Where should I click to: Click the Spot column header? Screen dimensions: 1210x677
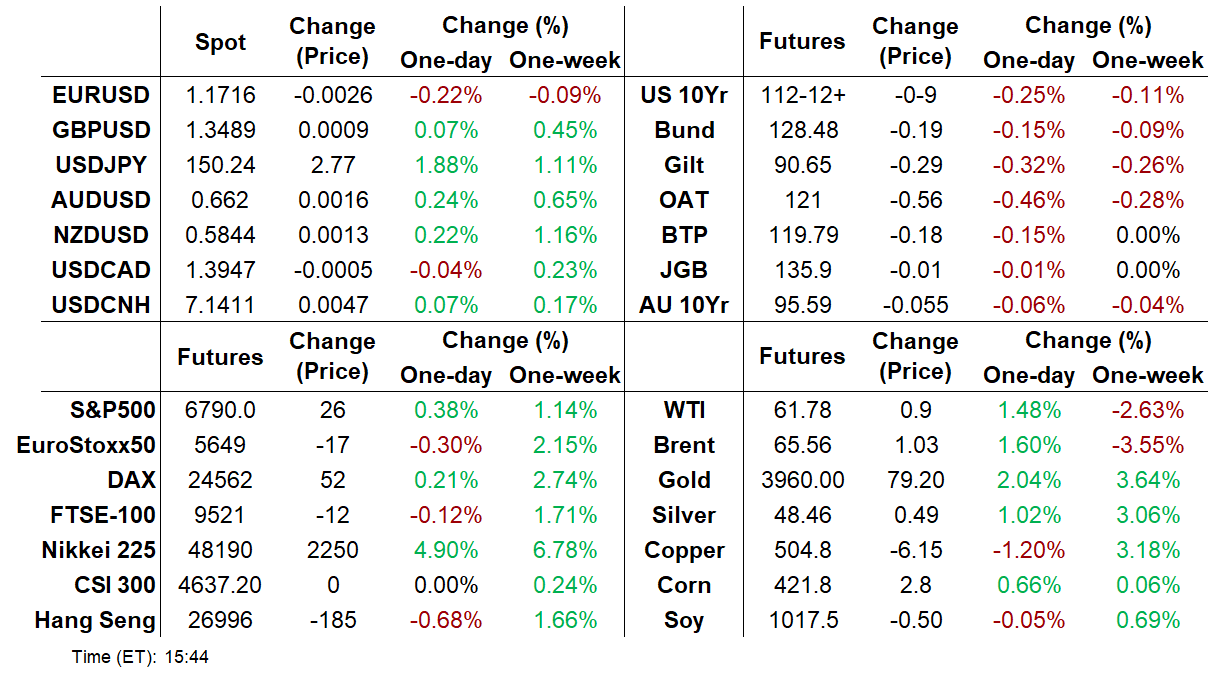(x=220, y=43)
